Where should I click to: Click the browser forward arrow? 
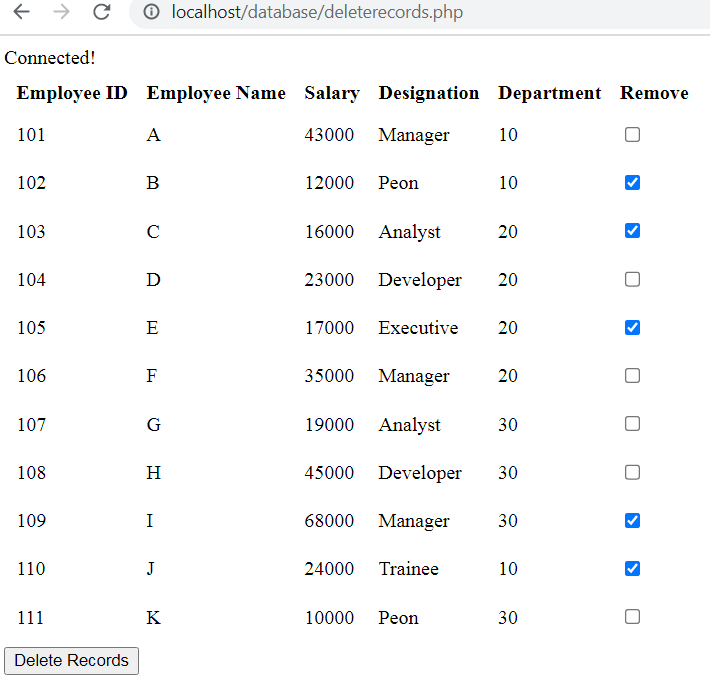[x=61, y=12]
